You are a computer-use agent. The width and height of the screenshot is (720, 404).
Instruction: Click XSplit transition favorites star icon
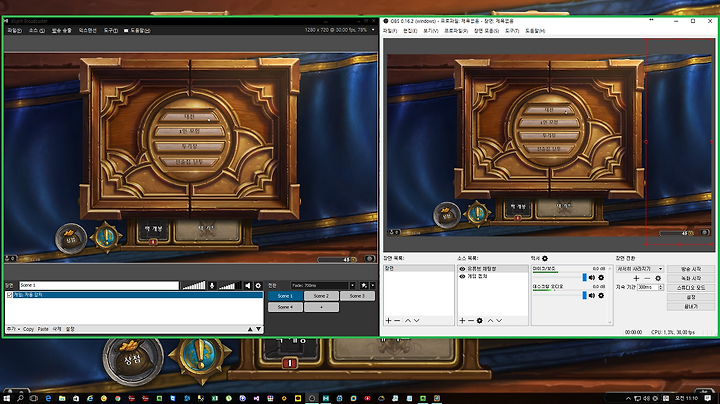364,286
